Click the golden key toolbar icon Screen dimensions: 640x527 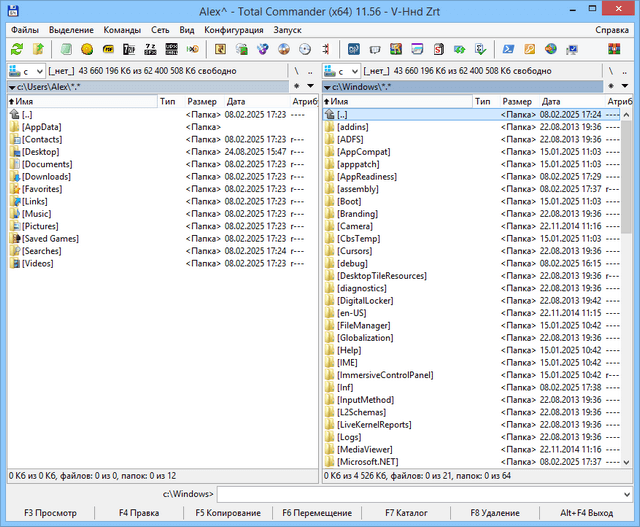coord(529,48)
